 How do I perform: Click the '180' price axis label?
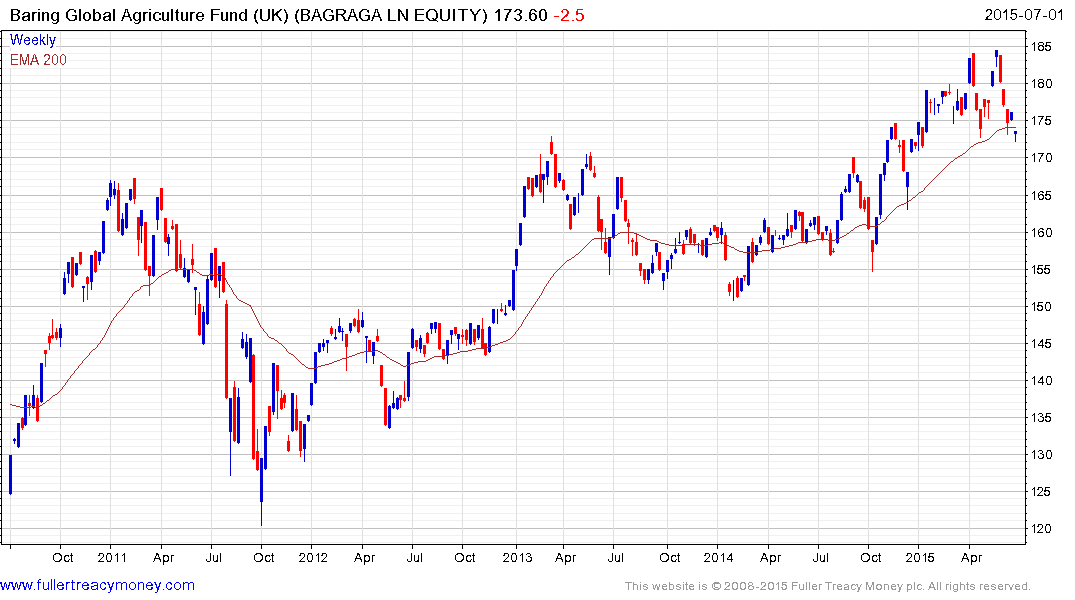click(1042, 84)
